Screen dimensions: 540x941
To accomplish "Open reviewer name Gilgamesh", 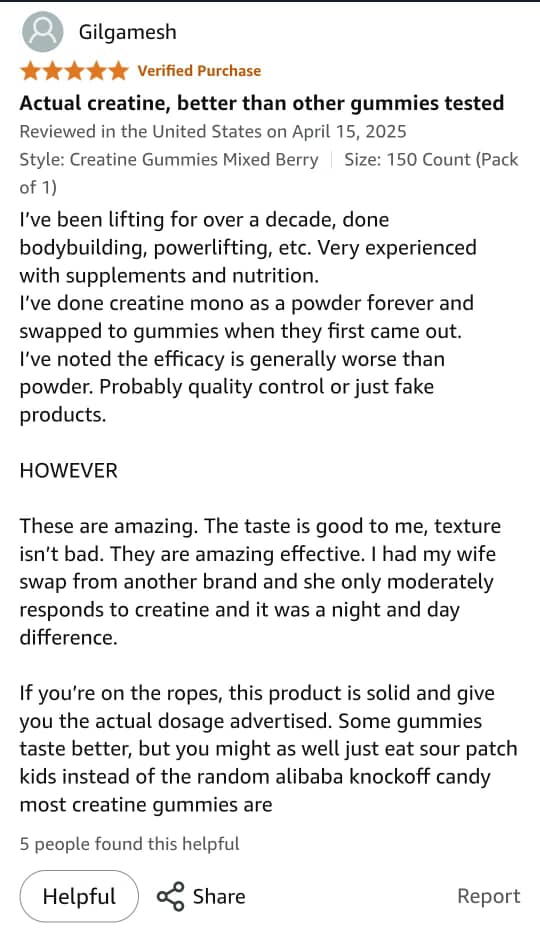I will [x=127, y=32].
